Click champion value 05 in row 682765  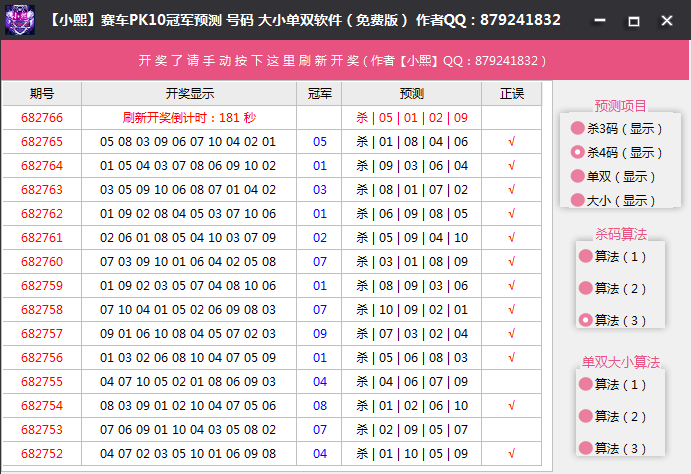coord(320,141)
